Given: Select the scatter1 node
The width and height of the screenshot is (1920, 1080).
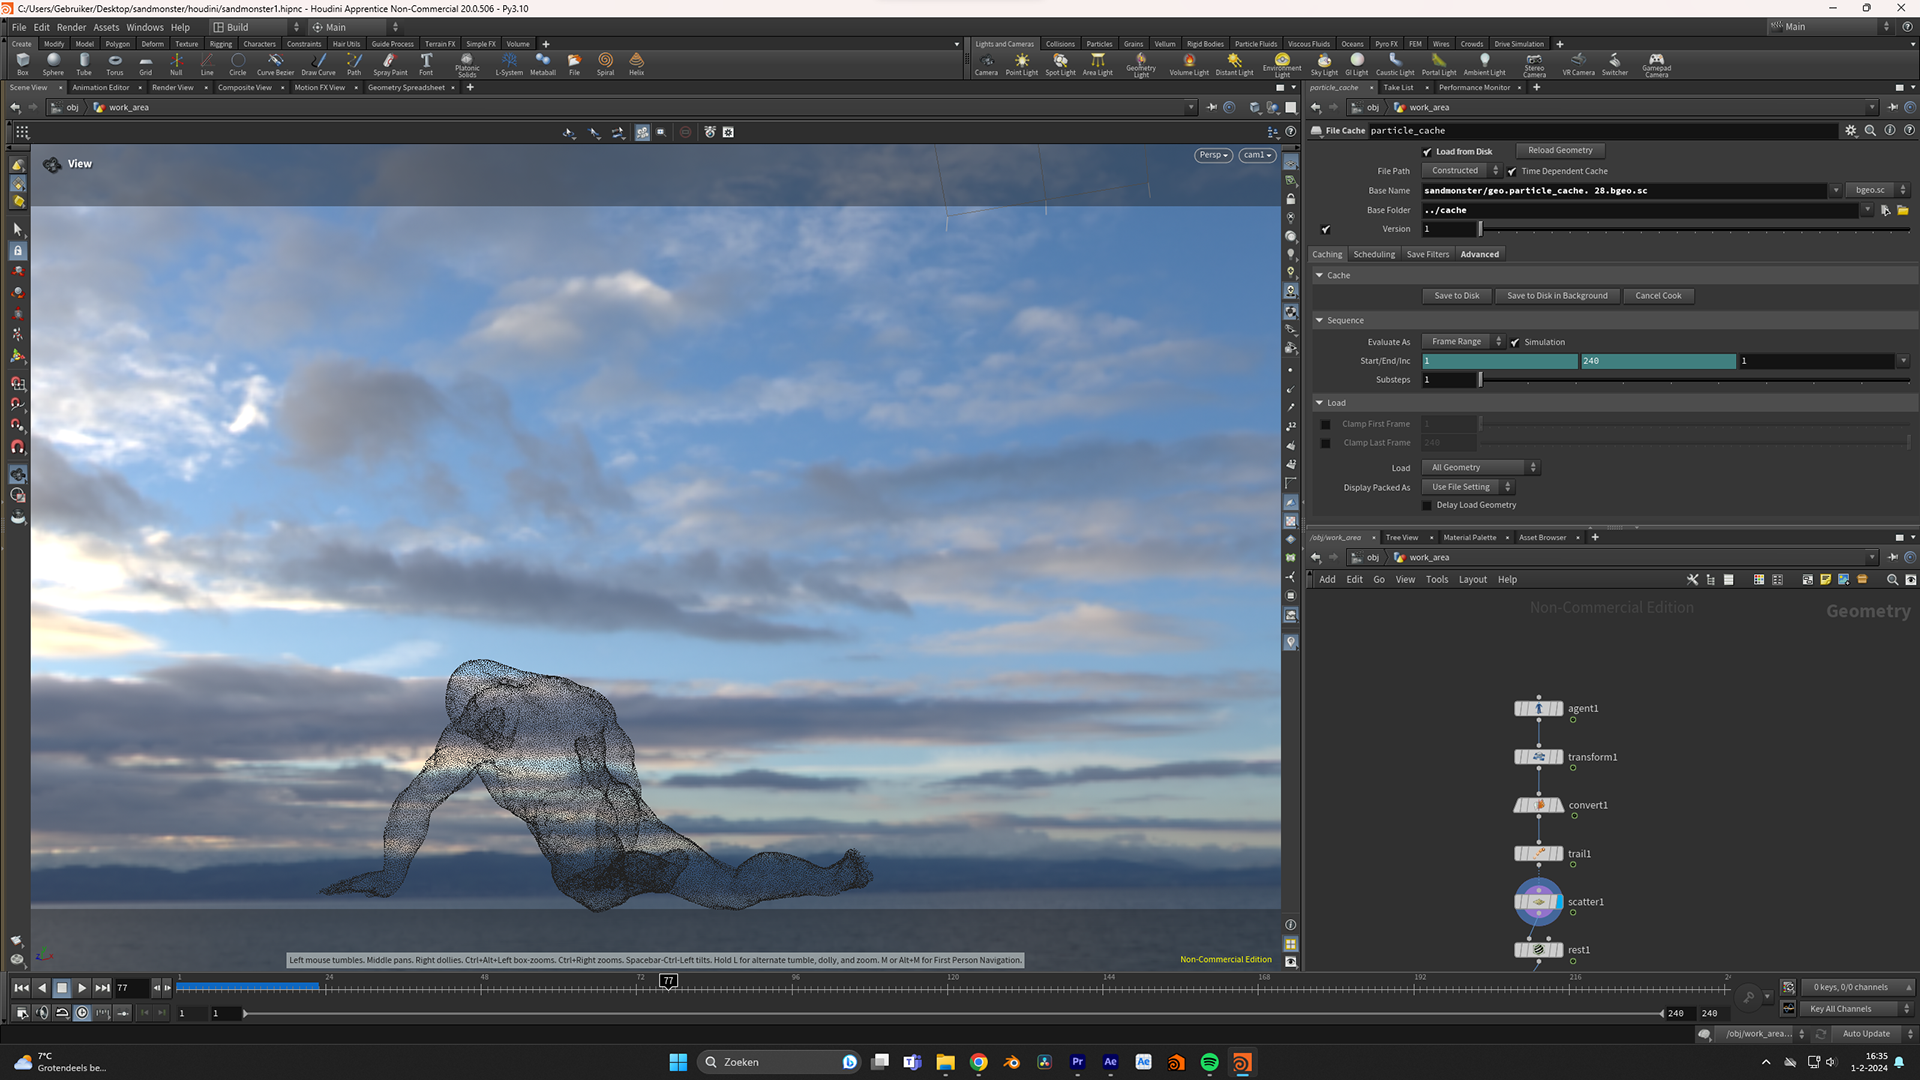Looking at the screenshot, I should pos(1538,902).
